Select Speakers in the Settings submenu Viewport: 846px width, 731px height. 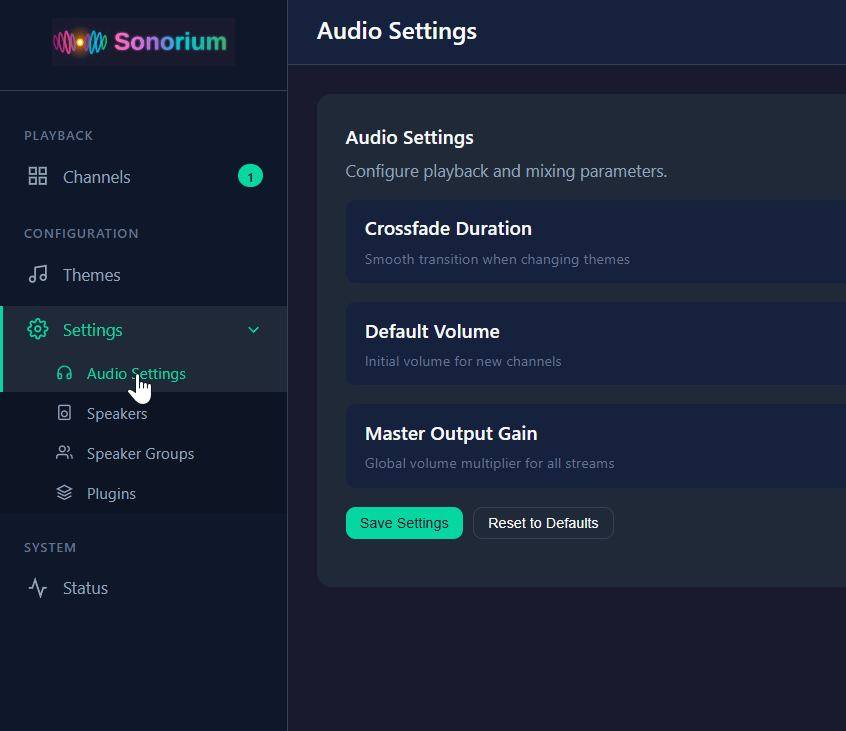(117, 414)
